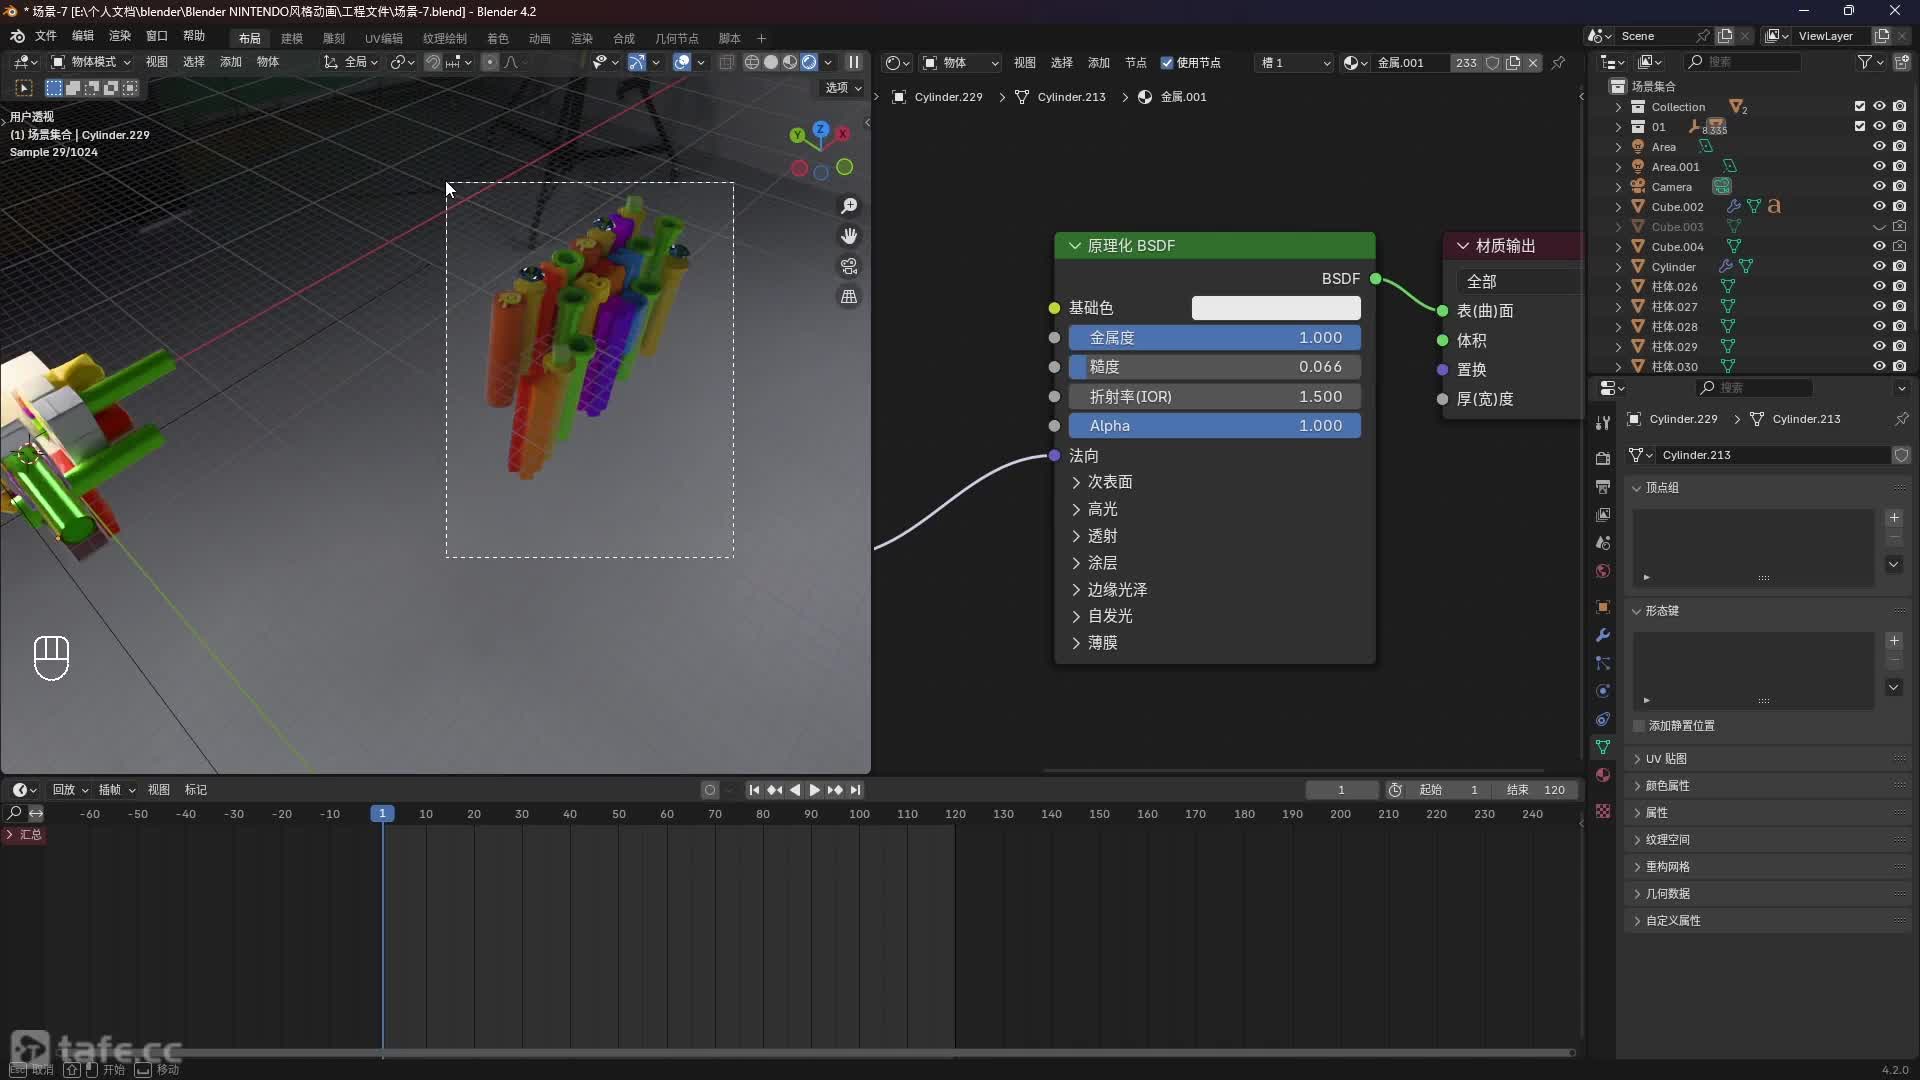Add a new shape key with plus button
The width and height of the screenshot is (1920, 1080).
pos(1894,641)
